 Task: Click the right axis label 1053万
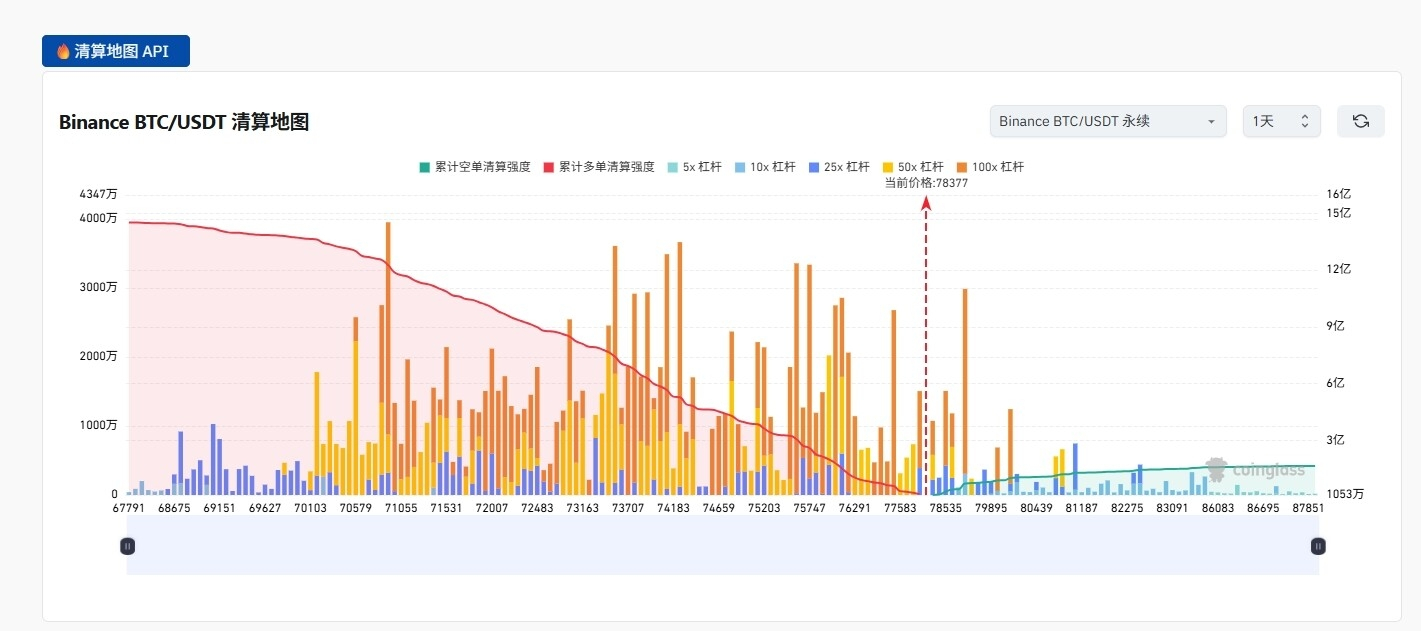pyautogui.click(x=1345, y=494)
